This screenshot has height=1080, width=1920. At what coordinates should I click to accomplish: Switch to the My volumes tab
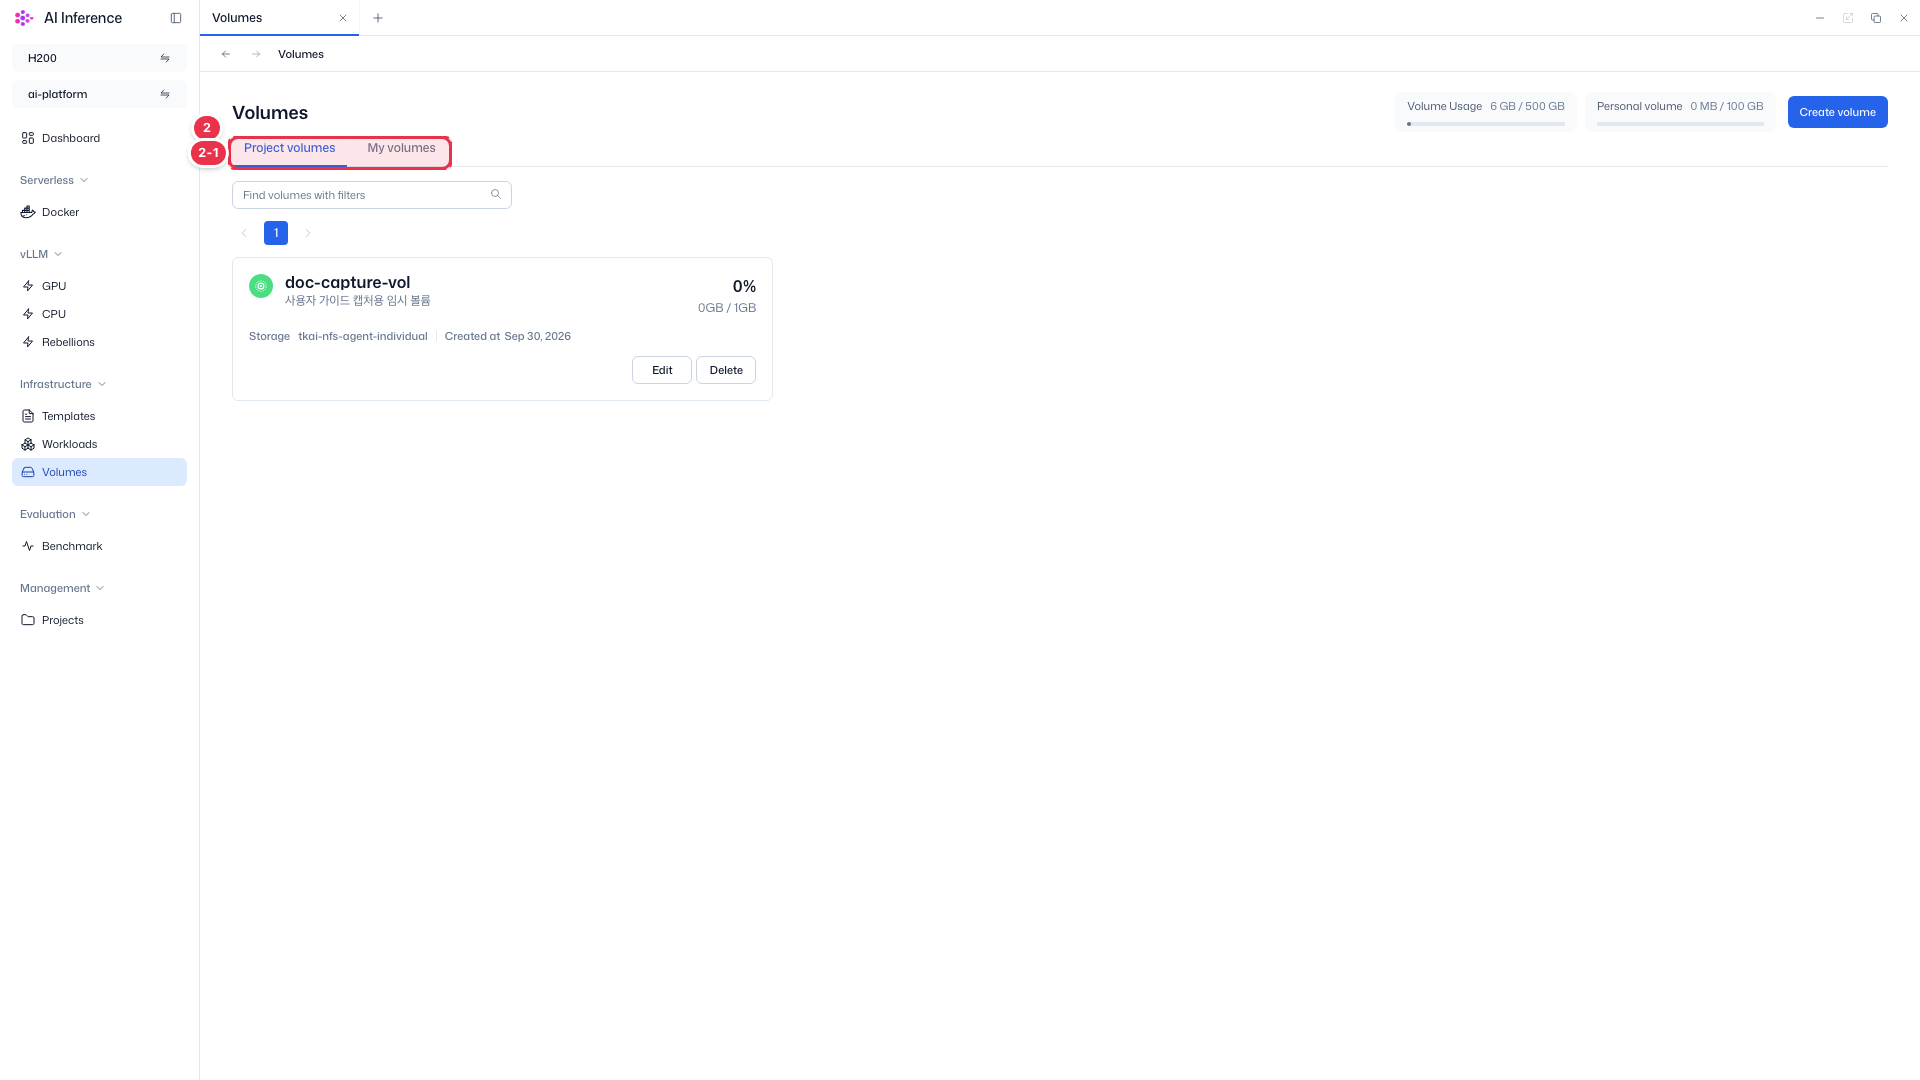(x=401, y=148)
